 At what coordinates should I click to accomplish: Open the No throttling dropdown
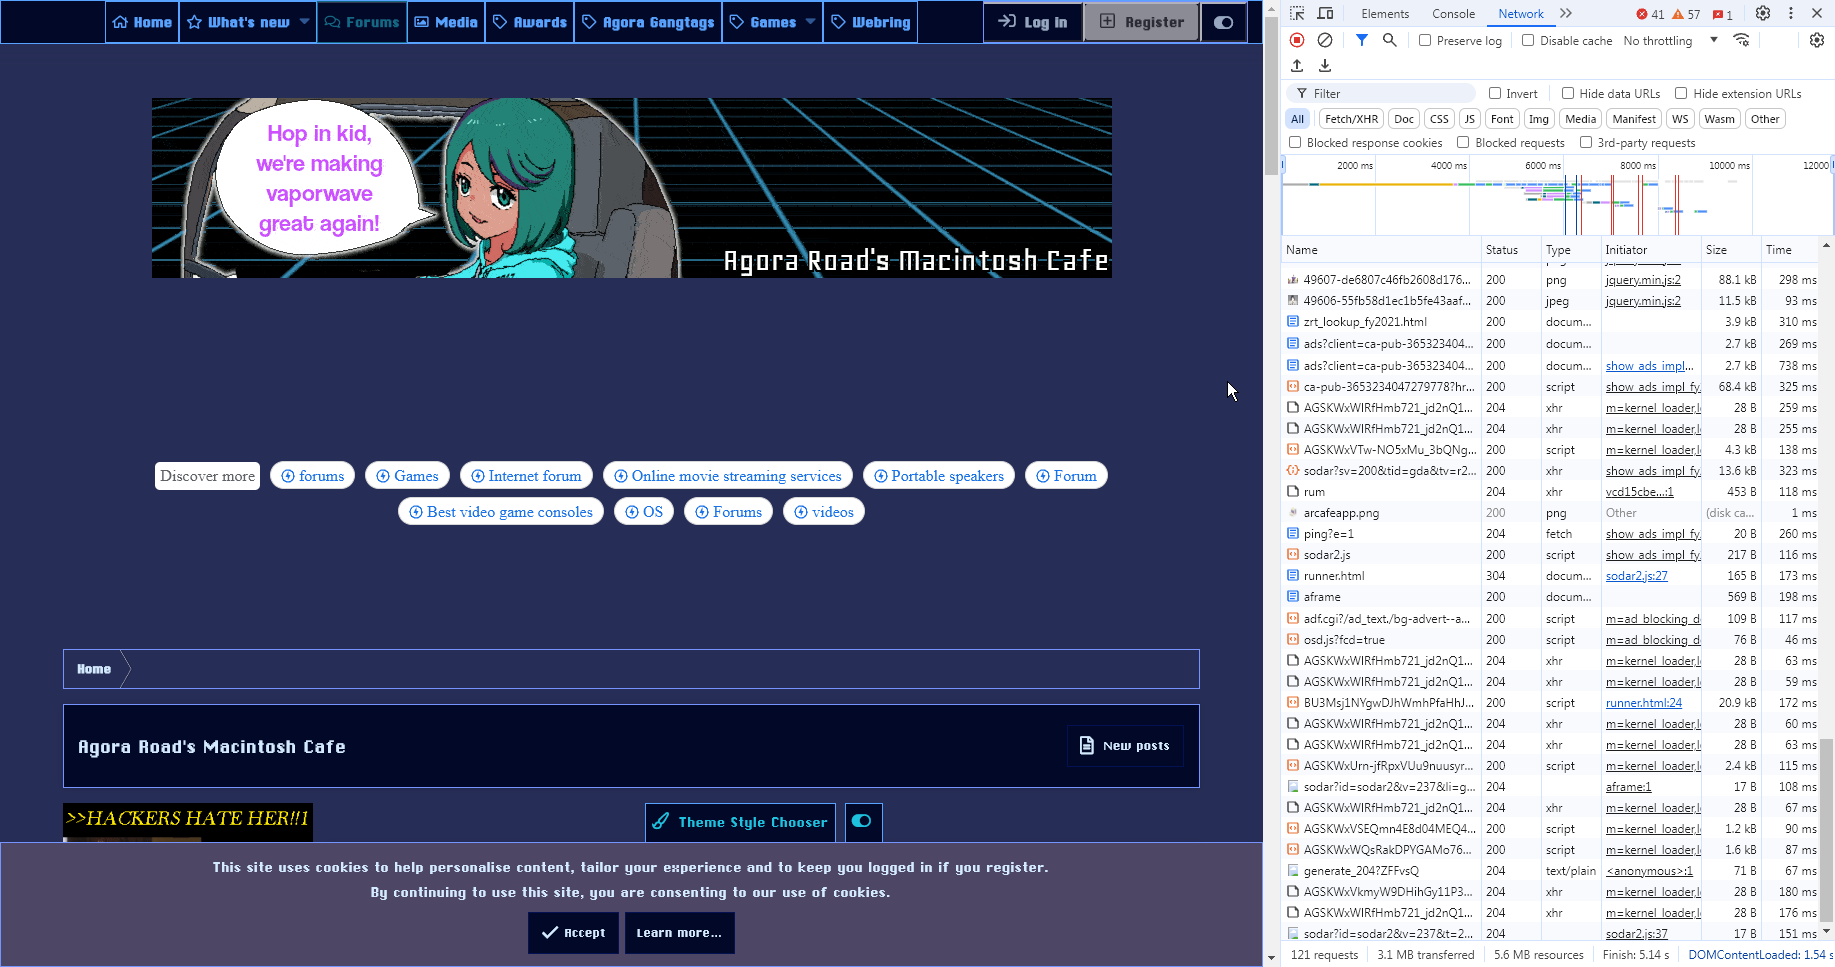coord(1670,41)
